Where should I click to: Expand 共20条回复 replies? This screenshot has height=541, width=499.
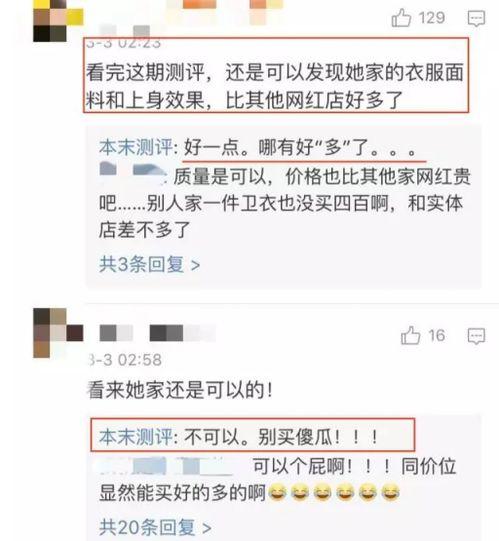pos(155,527)
